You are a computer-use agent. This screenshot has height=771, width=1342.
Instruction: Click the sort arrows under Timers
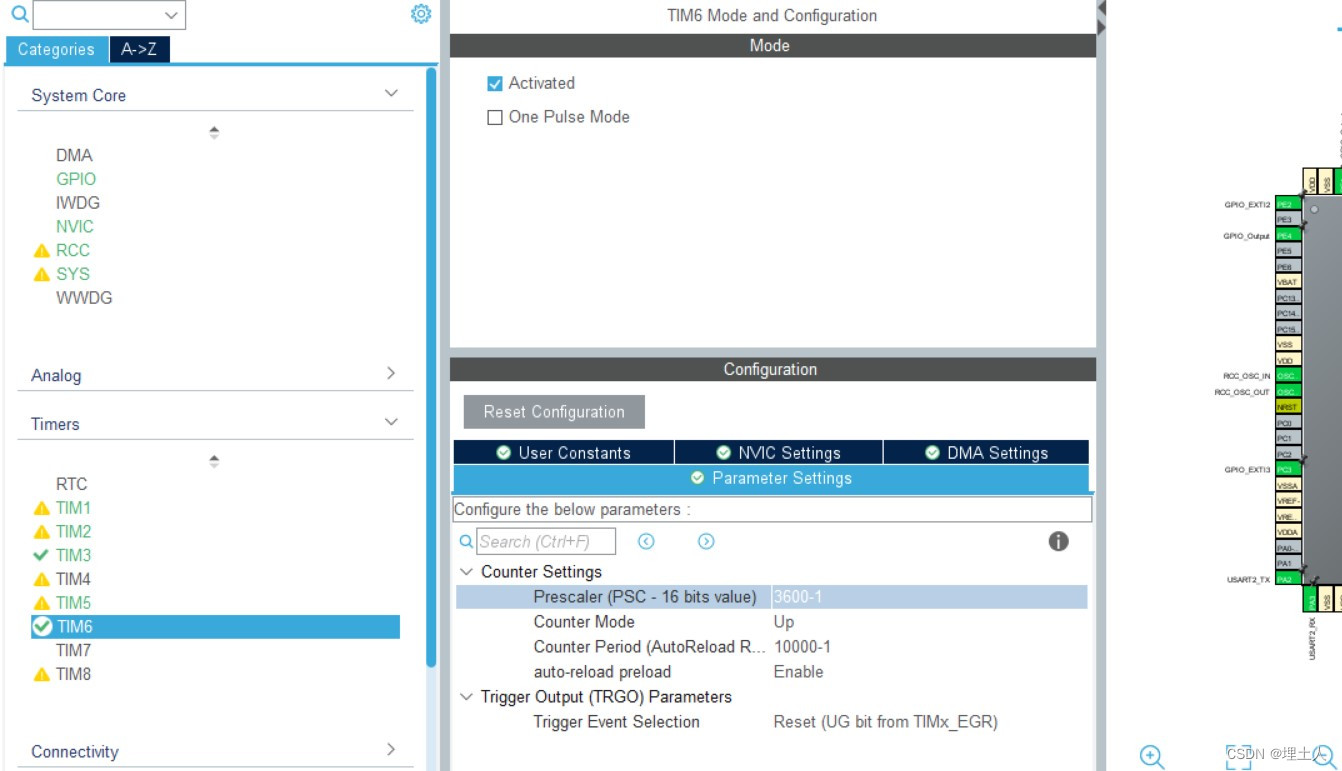tap(214, 461)
